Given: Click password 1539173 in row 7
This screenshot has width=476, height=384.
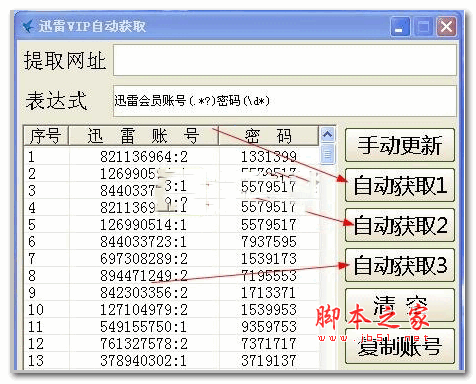Looking at the screenshot, I should coord(269,259).
